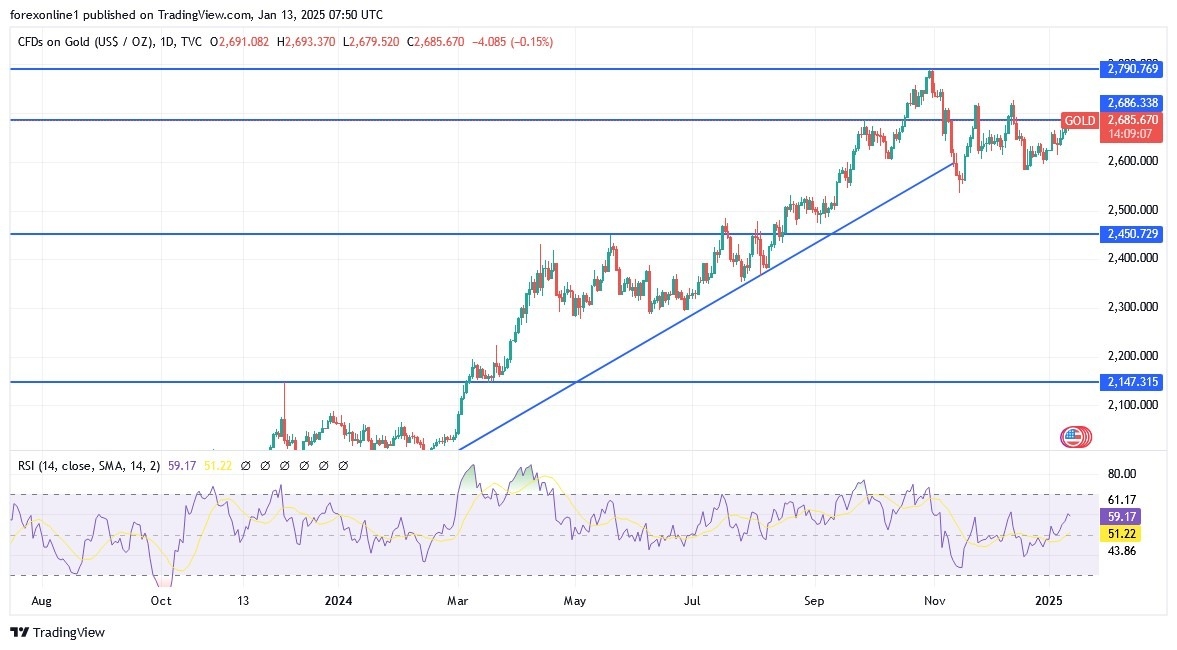Click the circular US flag icon on the chart
The image size is (1177, 650).
coord(1074,436)
